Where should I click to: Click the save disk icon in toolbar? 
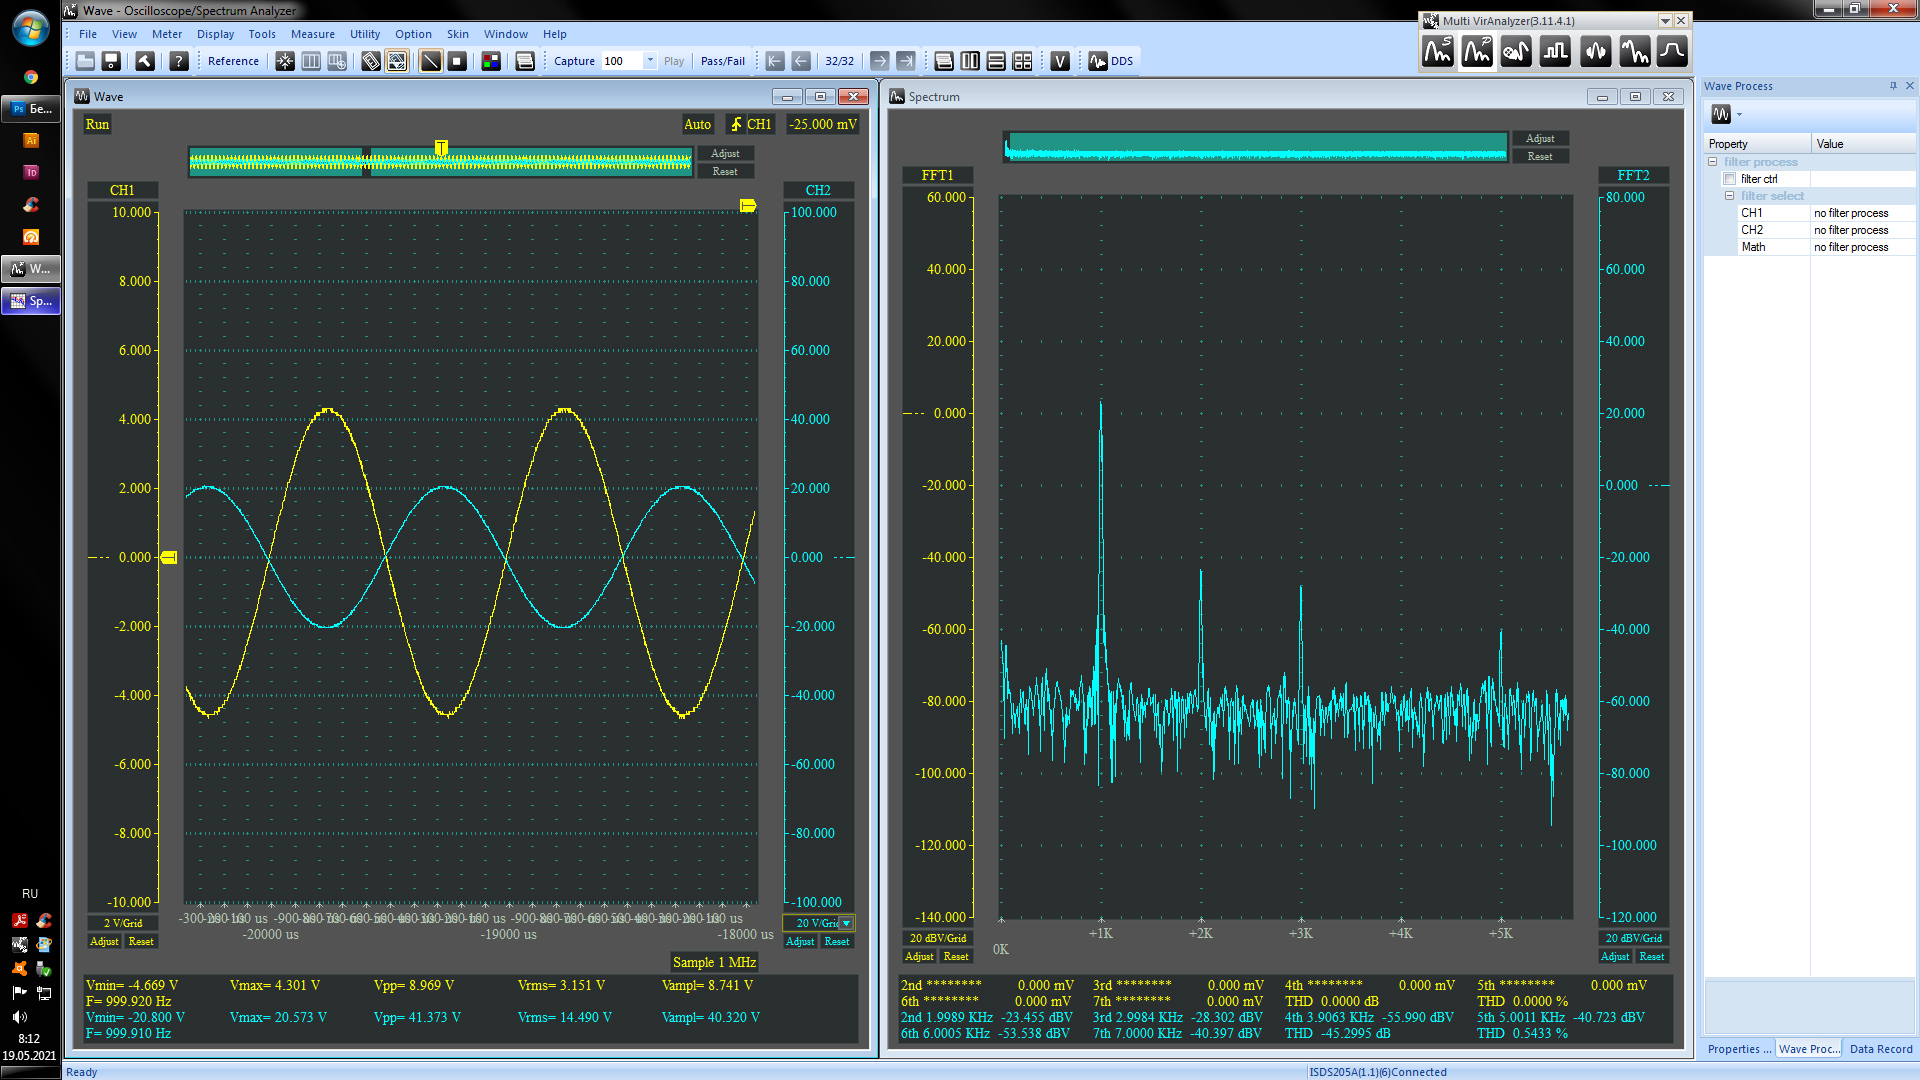tap(111, 61)
